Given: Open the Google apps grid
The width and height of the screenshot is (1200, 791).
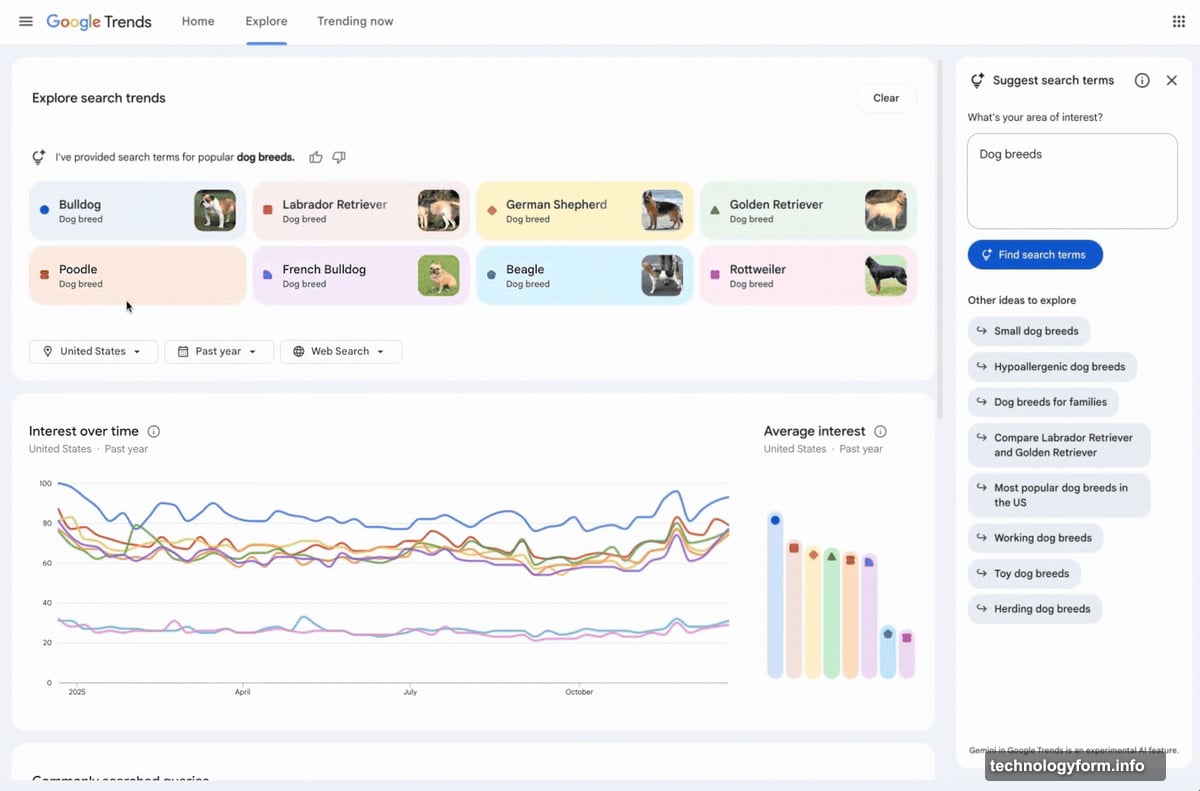Looking at the screenshot, I should point(1178,21).
